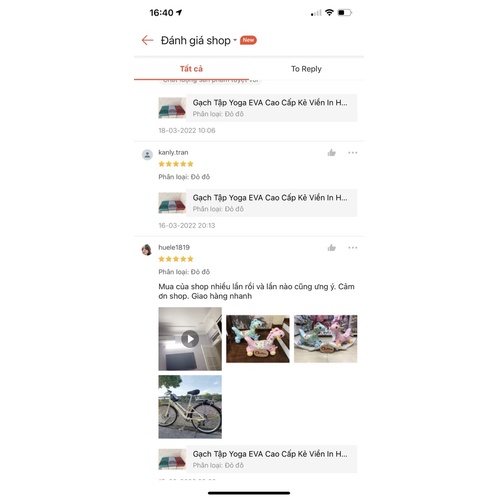Screen dimensions: 499x499
Task: Open the yoga brick product dated 18-03-2022
Action: point(258,108)
